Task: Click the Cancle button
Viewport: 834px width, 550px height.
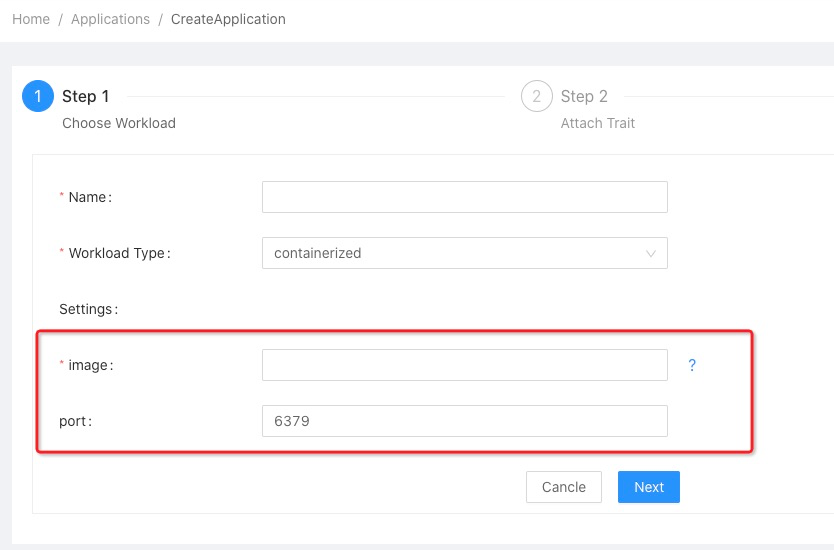Action: (x=564, y=487)
